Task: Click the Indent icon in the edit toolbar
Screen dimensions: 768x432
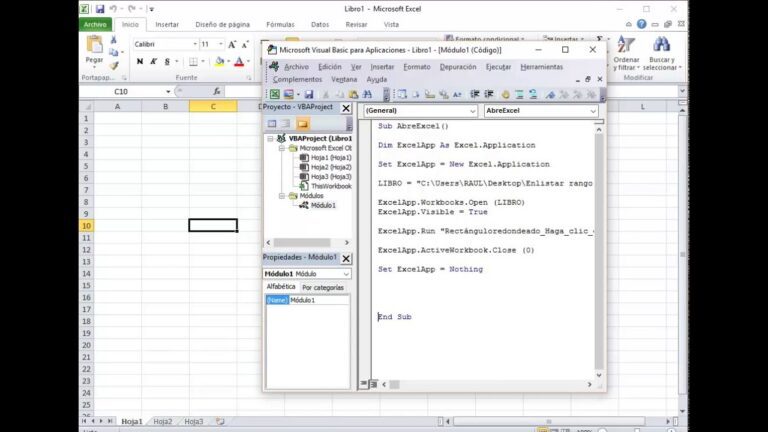Action: (475, 95)
